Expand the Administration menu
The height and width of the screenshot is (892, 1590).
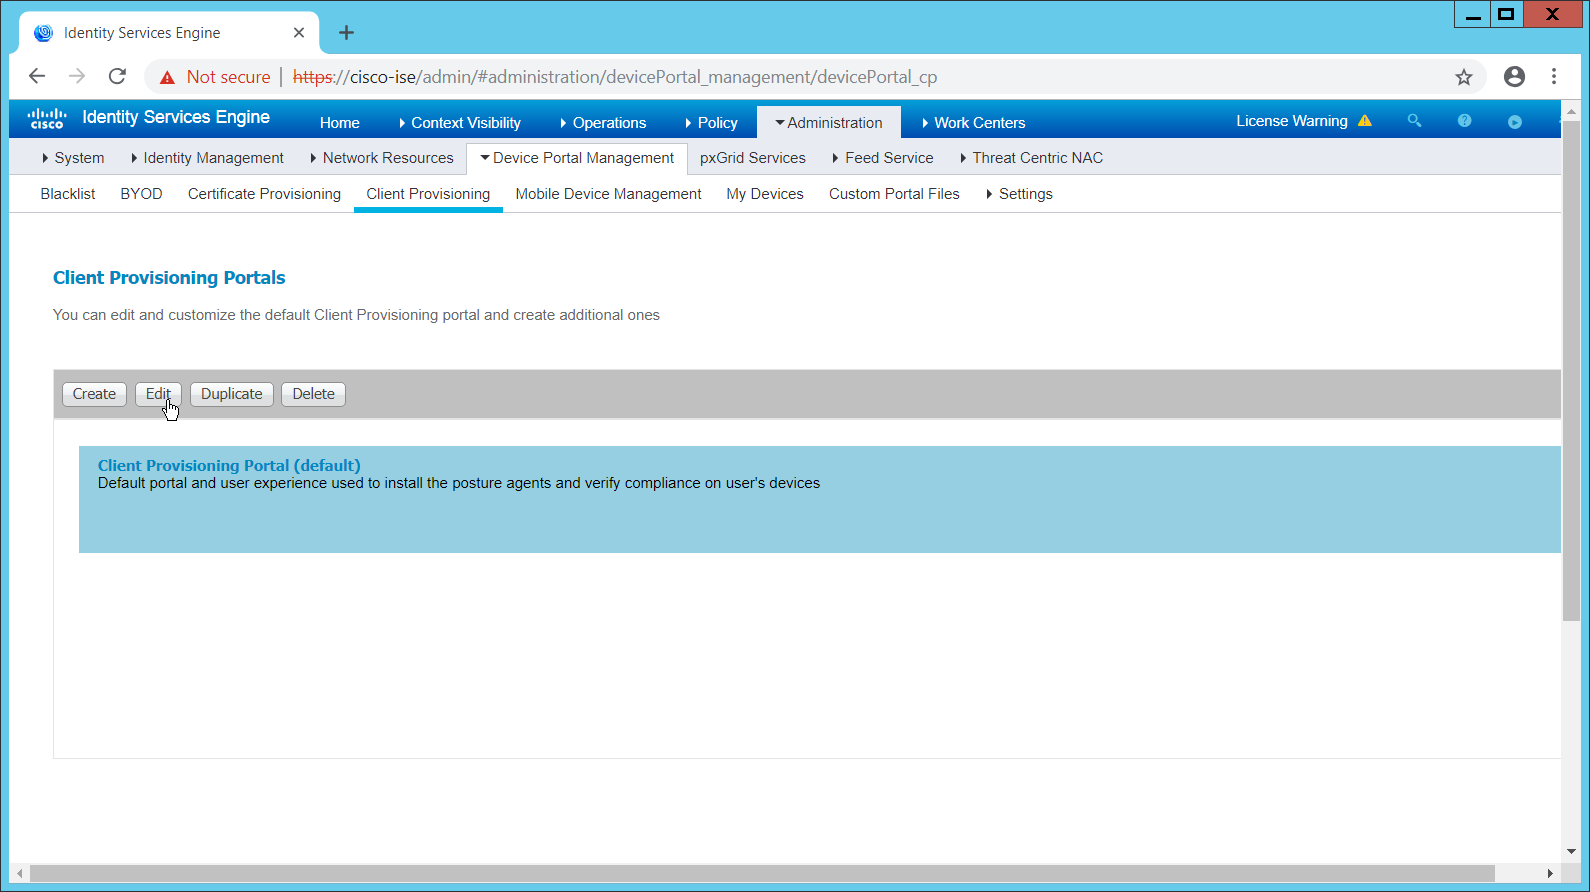[829, 123]
